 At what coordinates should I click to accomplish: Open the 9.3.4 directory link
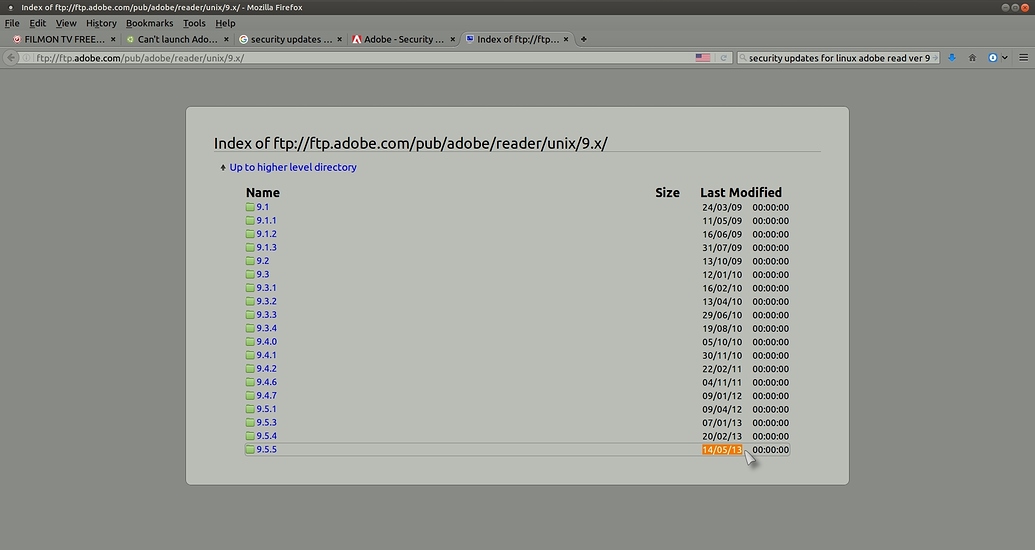(x=267, y=328)
